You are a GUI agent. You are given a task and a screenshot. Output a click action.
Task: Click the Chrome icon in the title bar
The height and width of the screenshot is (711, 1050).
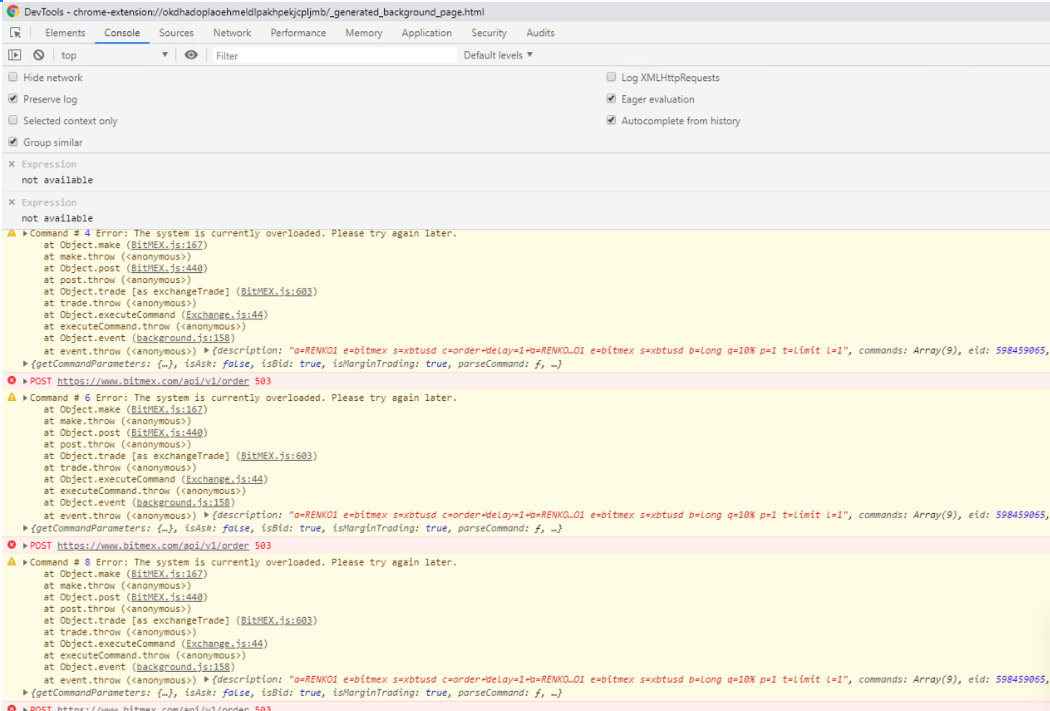13,11
